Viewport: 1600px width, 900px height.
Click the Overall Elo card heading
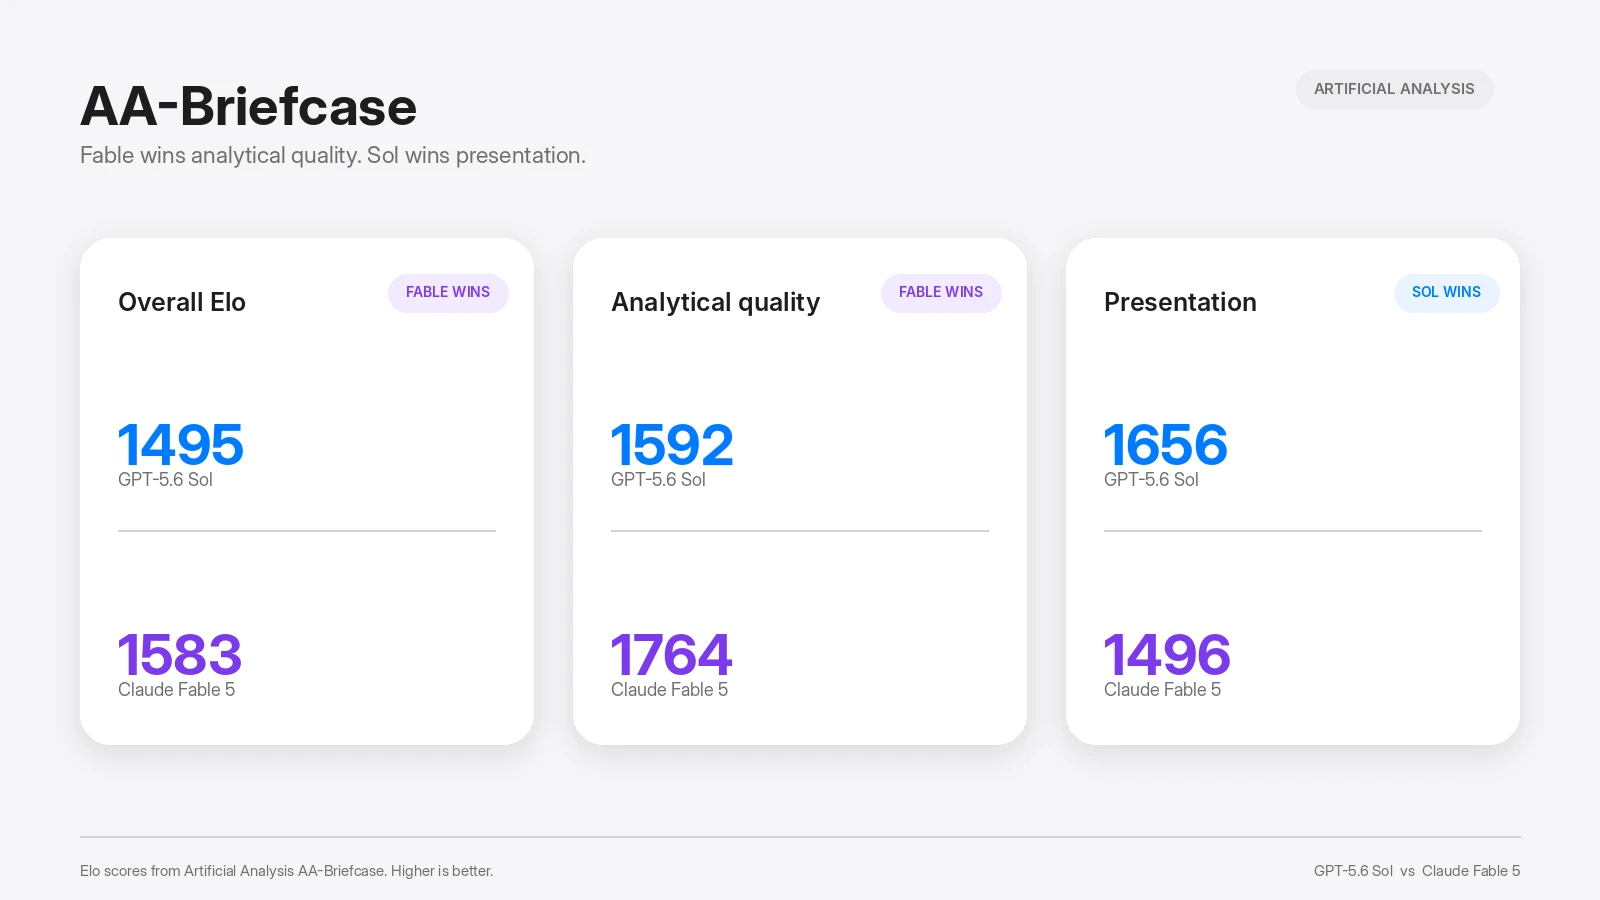182,302
